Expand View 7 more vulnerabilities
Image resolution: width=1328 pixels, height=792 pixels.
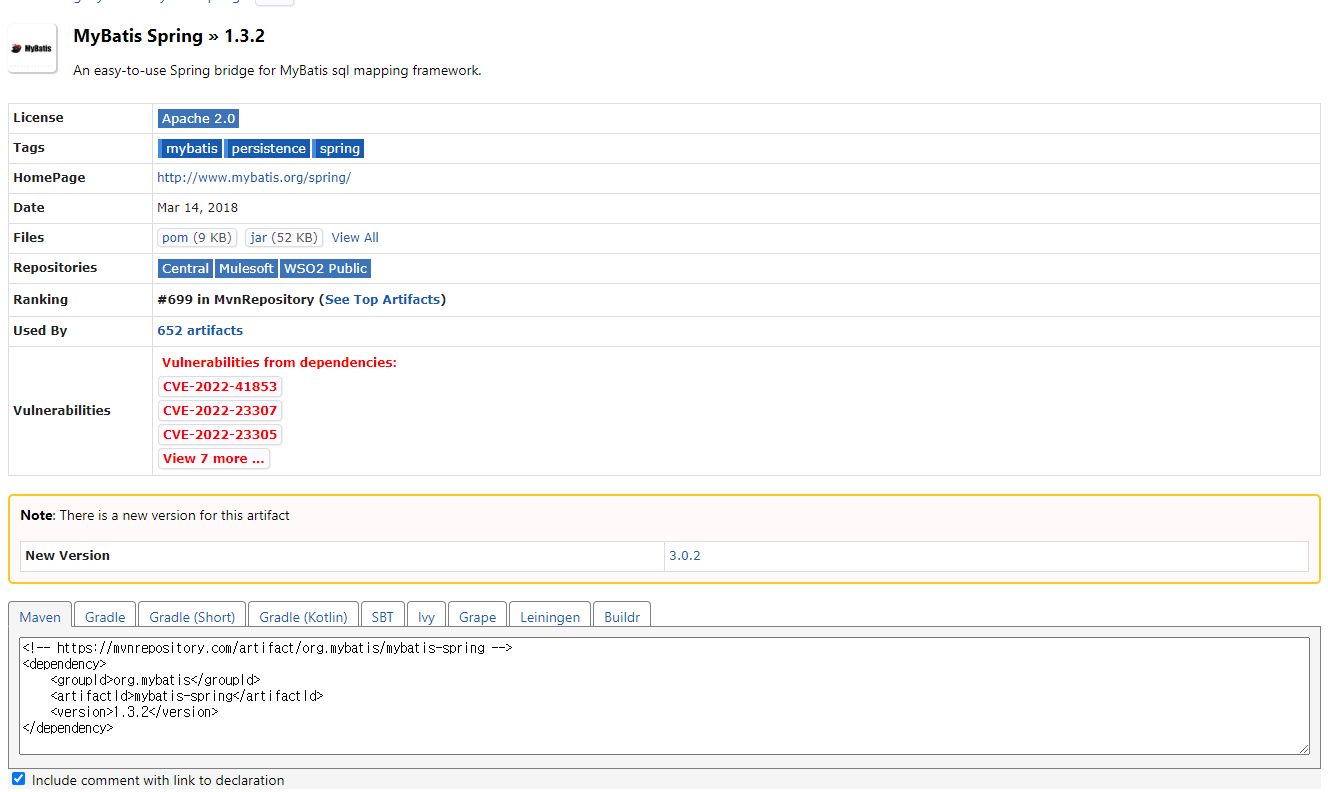214,459
